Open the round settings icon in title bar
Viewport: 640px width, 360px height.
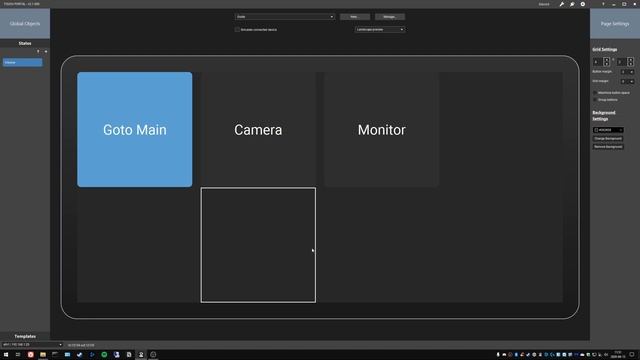pos(583,4)
